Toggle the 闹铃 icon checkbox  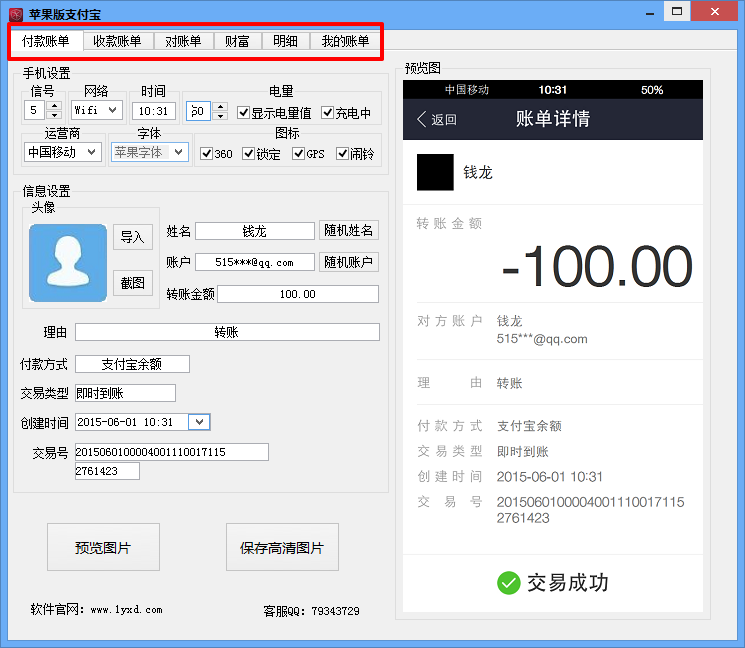342,153
